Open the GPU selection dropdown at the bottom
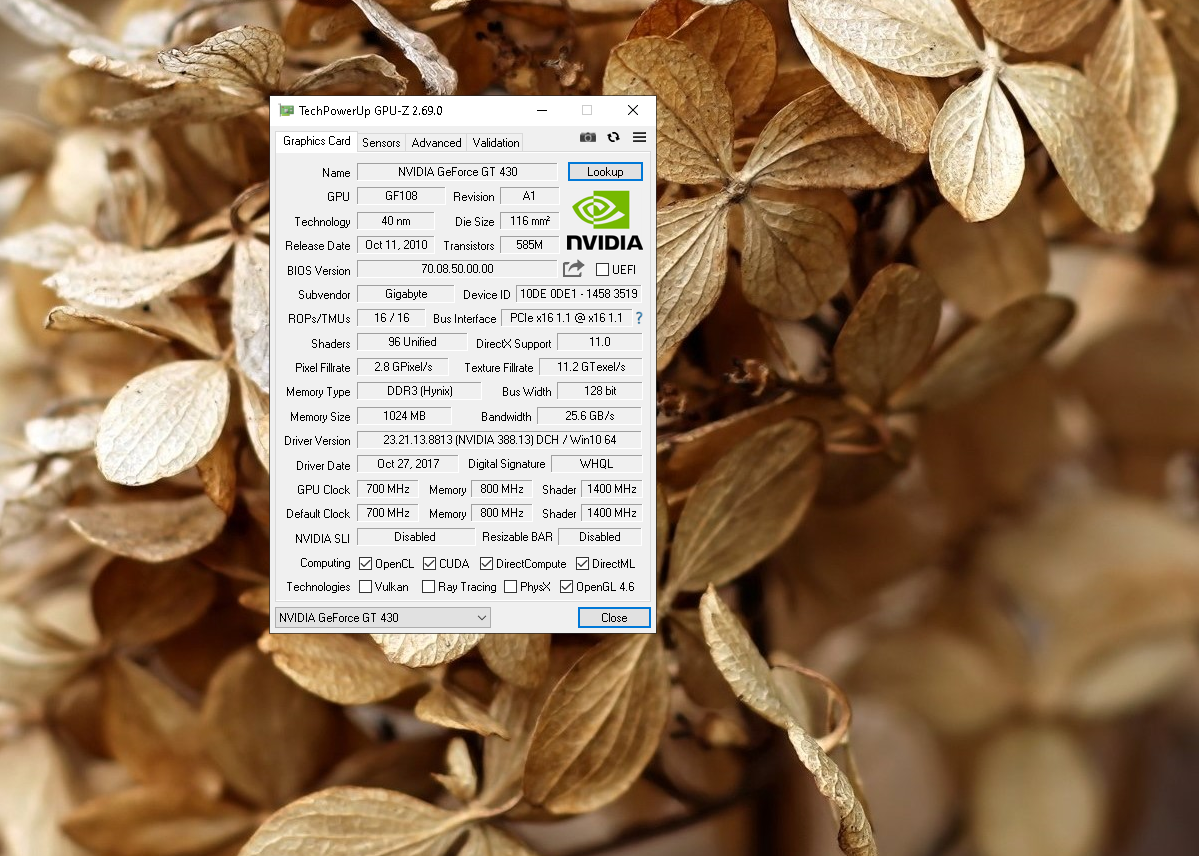 pyautogui.click(x=481, y=617)
